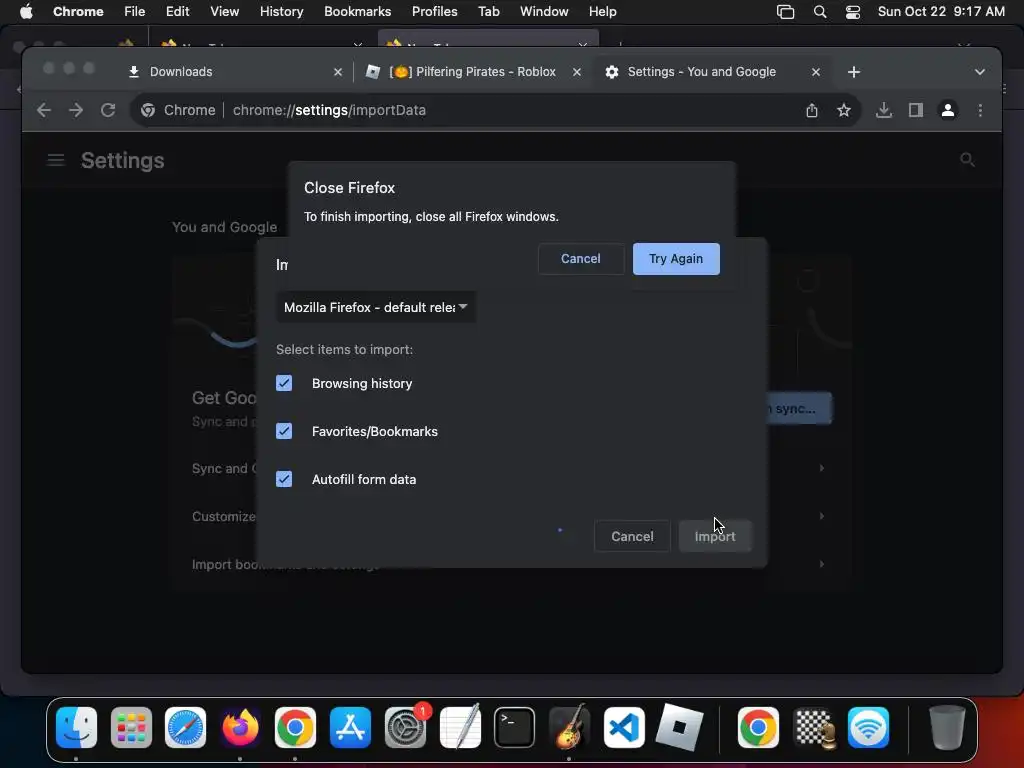Open the Edit menu

pos(177,12)
